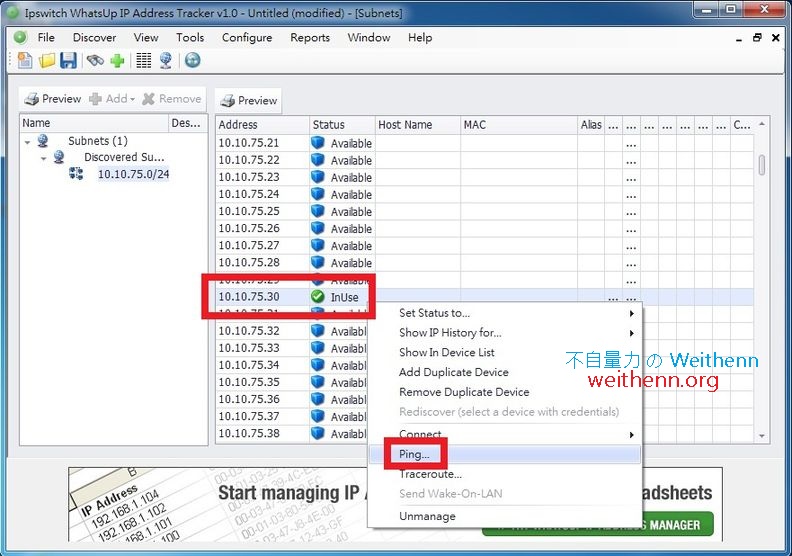Choose Ping... from the context menu
Viewport: 792px width, 556px height.
505,454
